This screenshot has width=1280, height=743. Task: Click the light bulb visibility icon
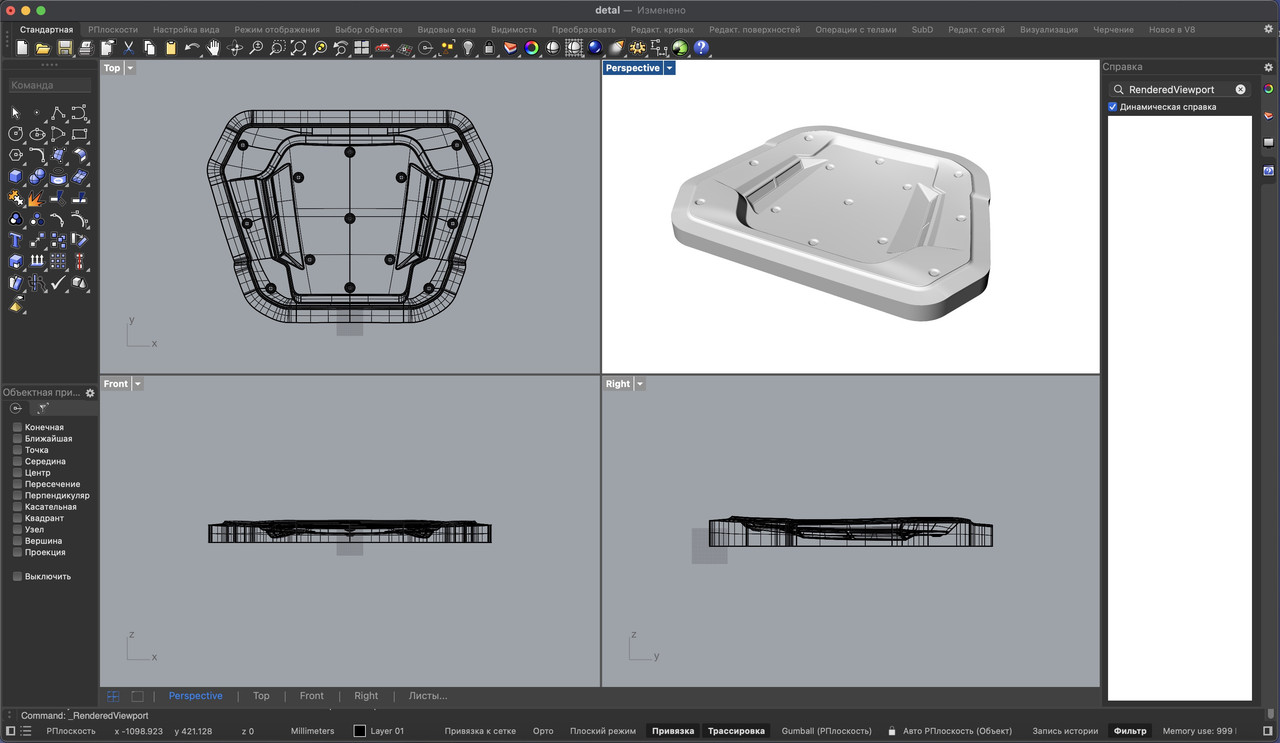[x=468, y=48]
